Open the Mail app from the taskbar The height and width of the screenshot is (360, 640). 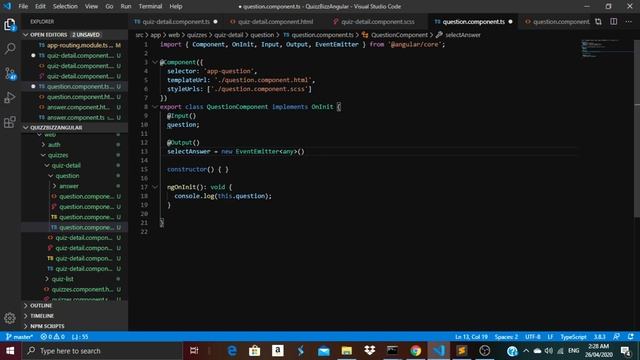324,351
